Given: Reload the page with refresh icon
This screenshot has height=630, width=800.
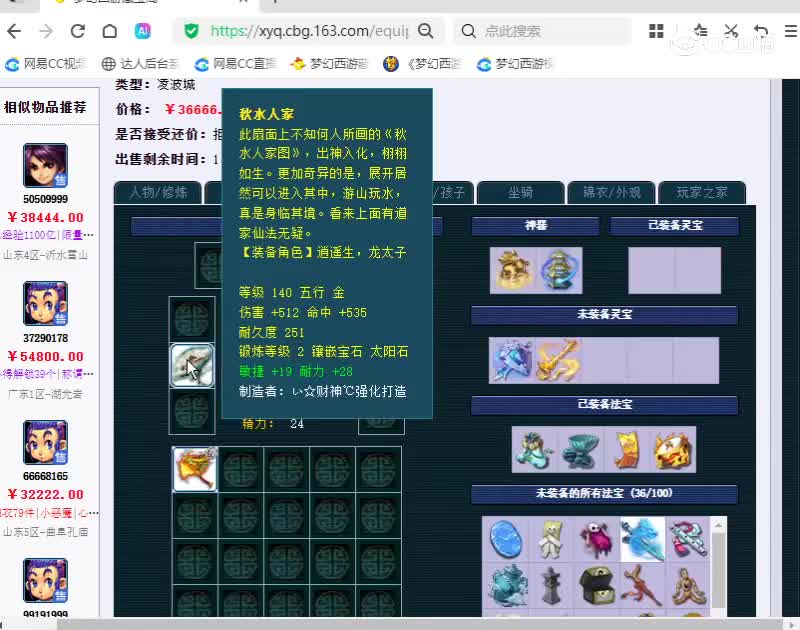Looking at the screenshot, I should click(78, 31).
